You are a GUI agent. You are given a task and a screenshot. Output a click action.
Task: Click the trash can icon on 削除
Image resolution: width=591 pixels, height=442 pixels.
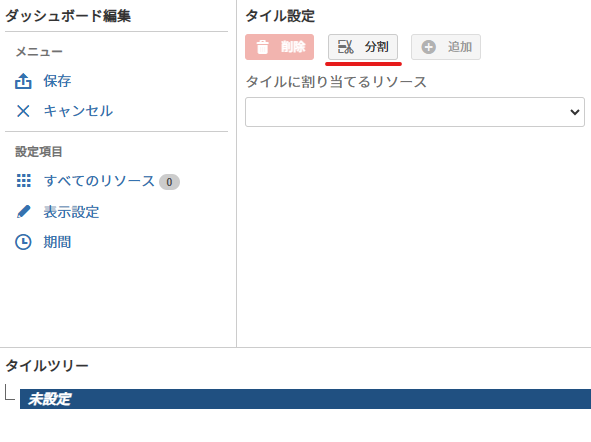pos(263,47)
